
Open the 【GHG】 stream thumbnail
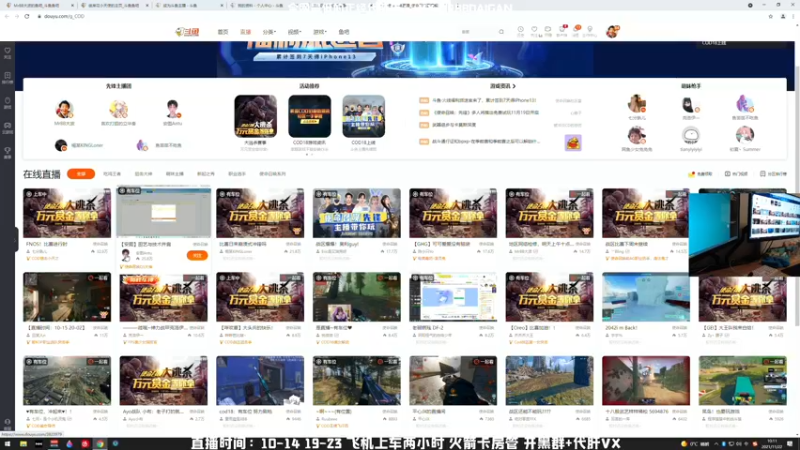coord(453,213)
